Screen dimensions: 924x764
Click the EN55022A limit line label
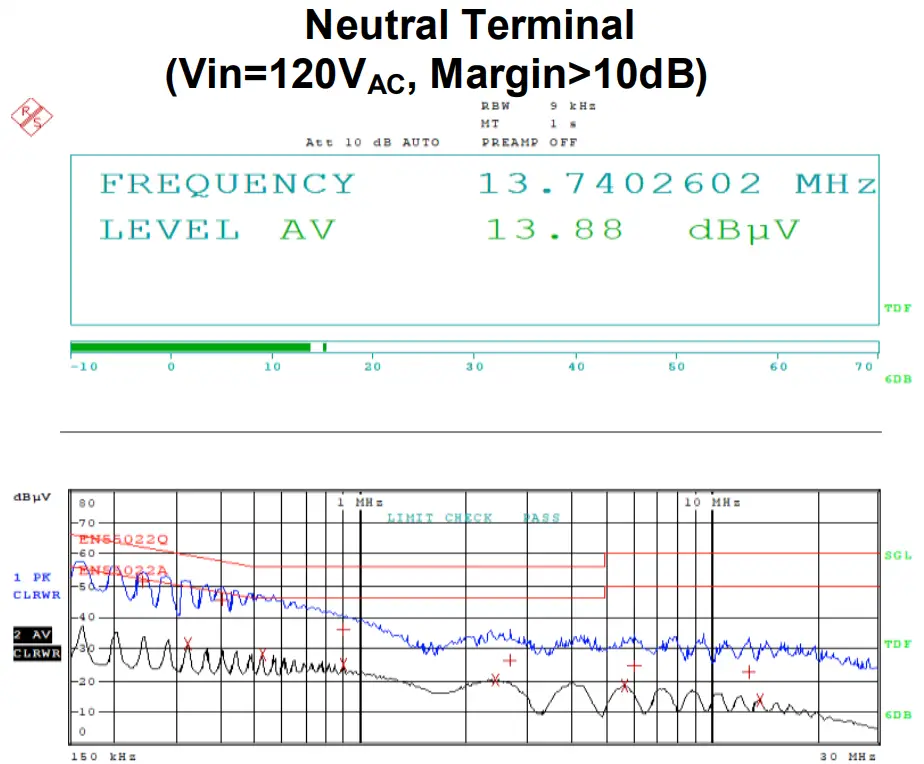click(x=123, y=570)
